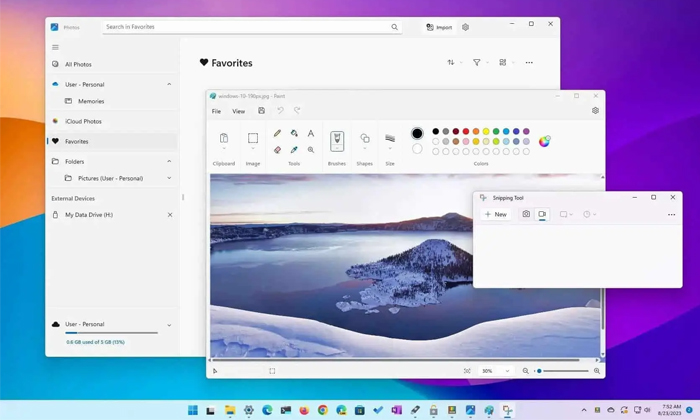Click the Sort icon in Photos
The width and height of the screenshot is (700, 420).
(451, 62)
